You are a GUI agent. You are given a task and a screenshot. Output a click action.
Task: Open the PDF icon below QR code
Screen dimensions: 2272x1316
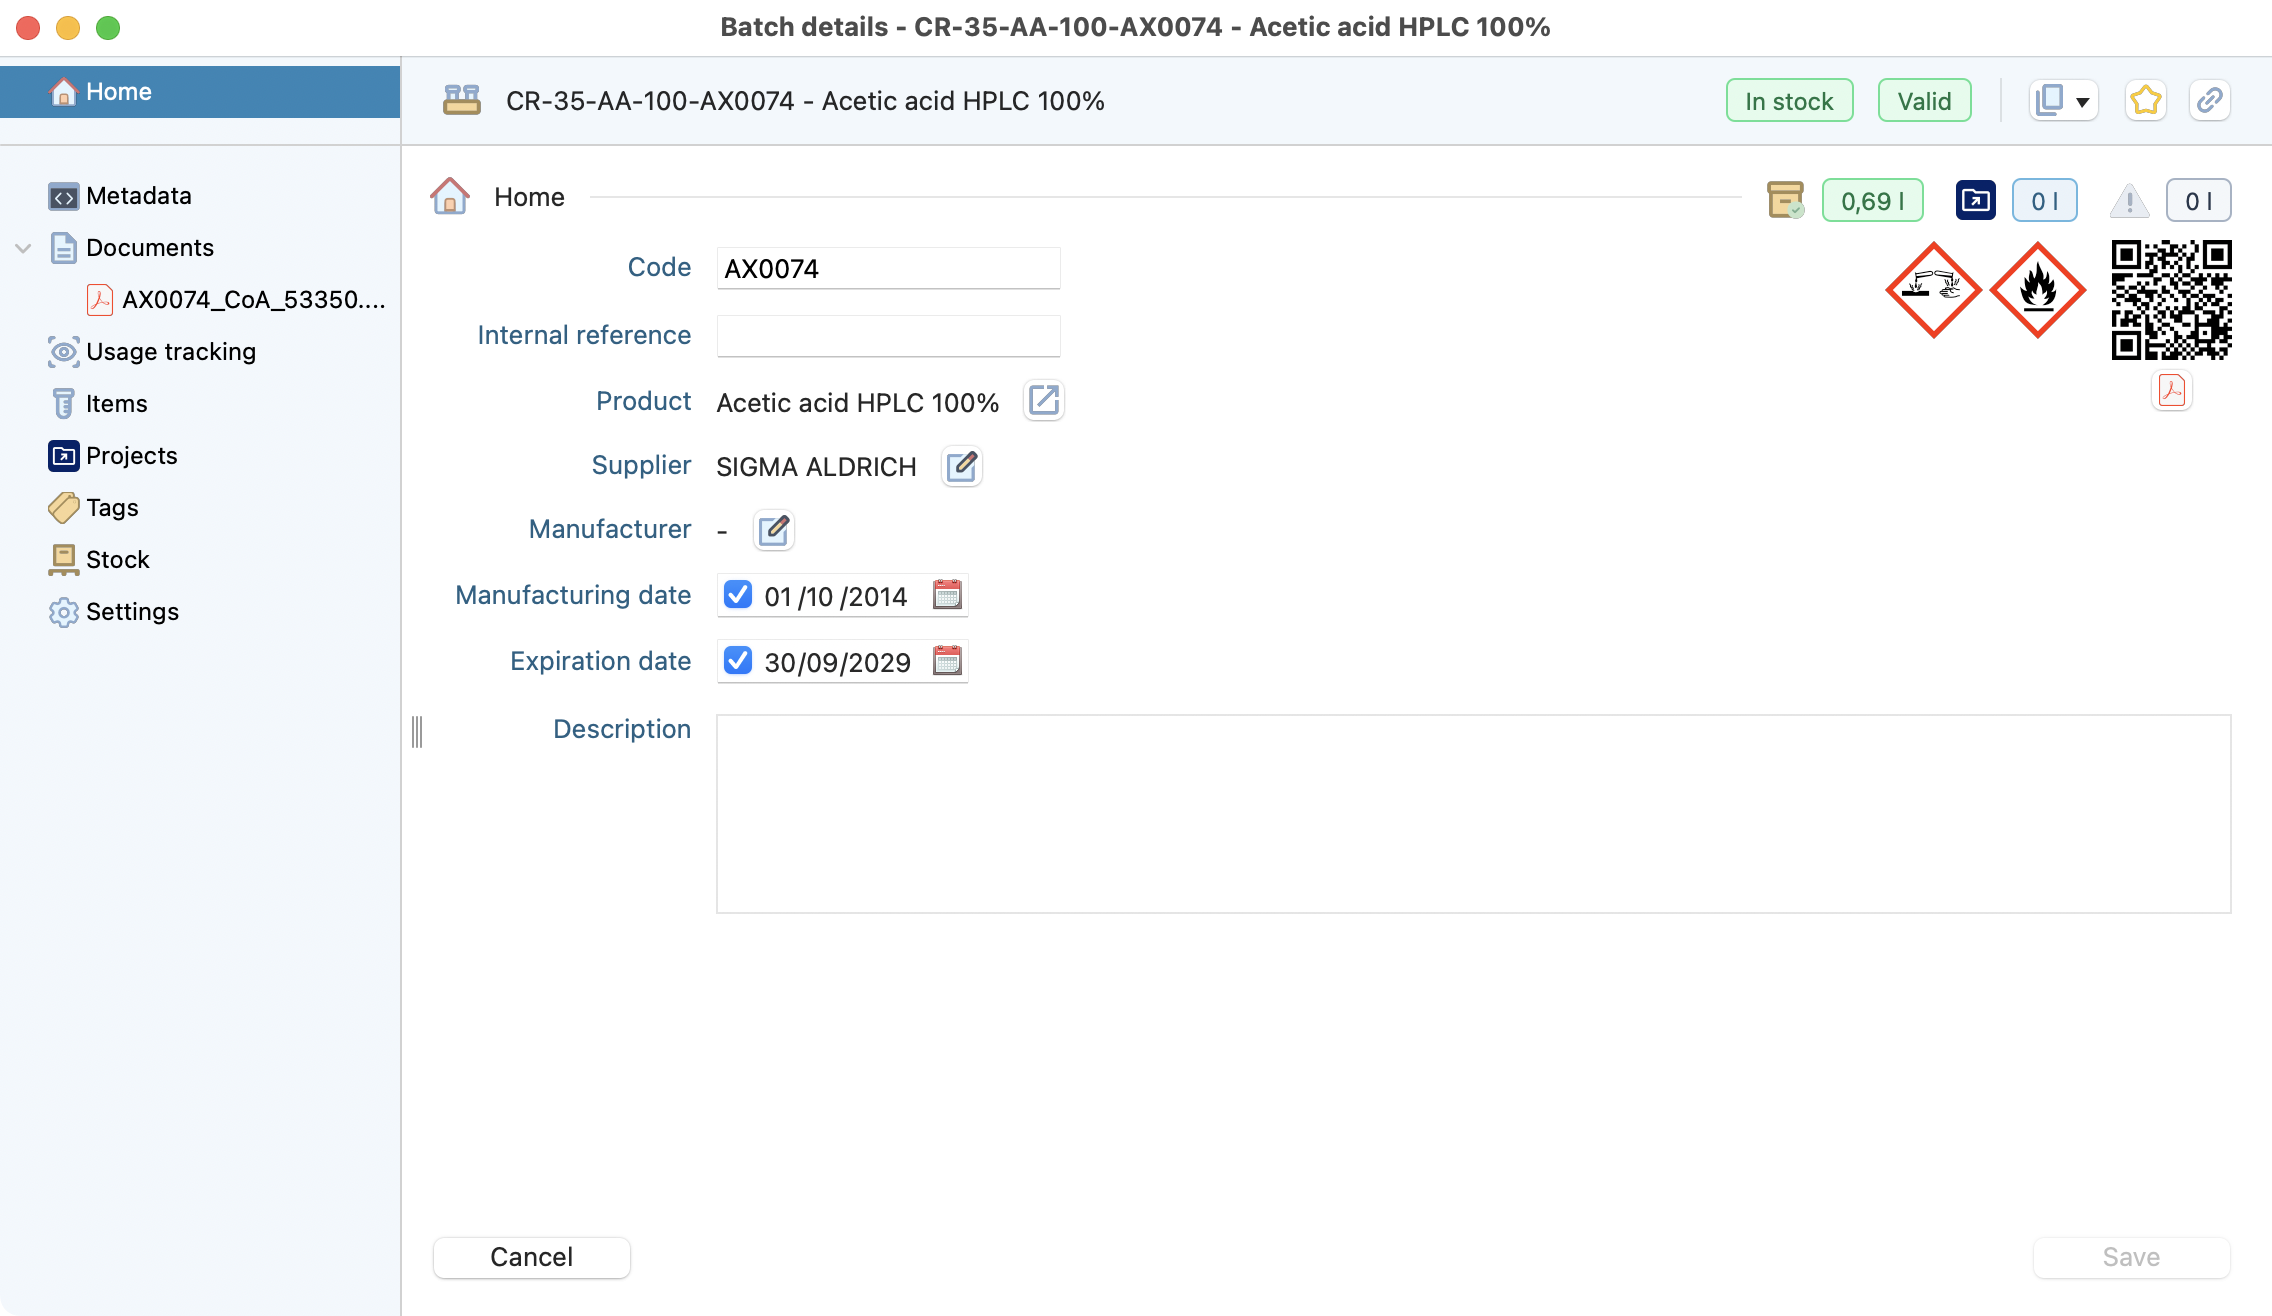tap(2171, 391)
